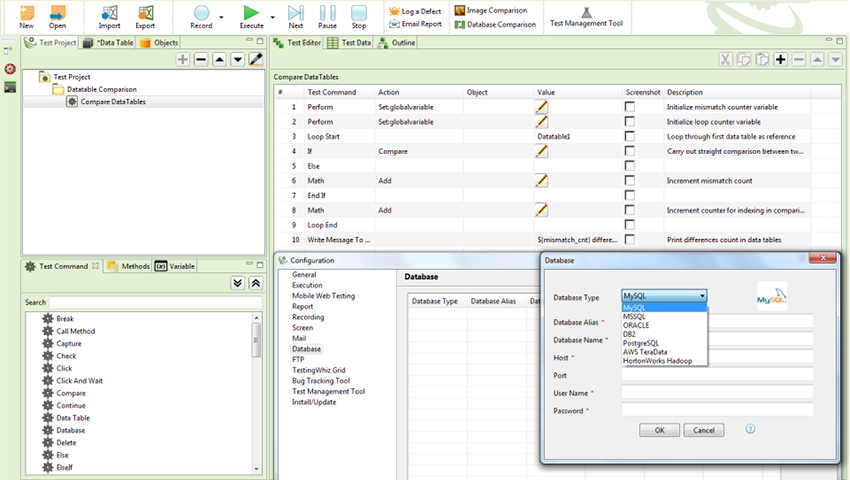Click the Port input field
Viewport: 850px width, 480px height.
coord(717,376)
